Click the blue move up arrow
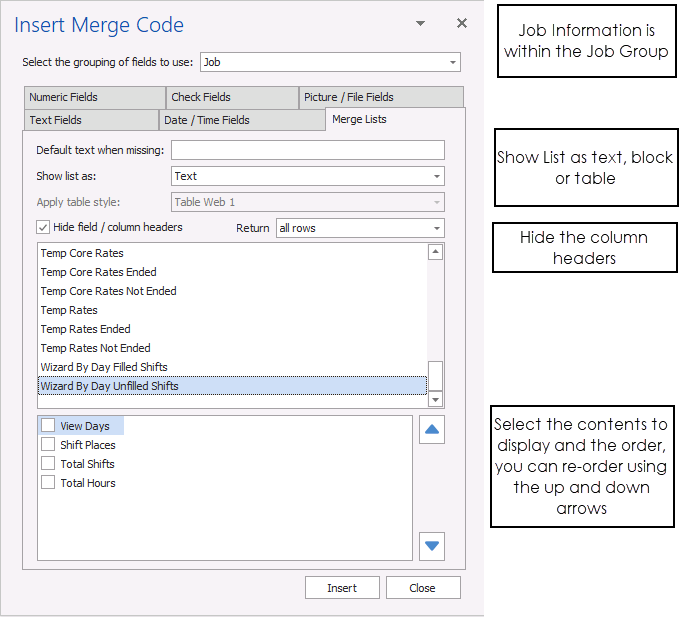This screenshot has width=681, height=617. coord(431,430)
